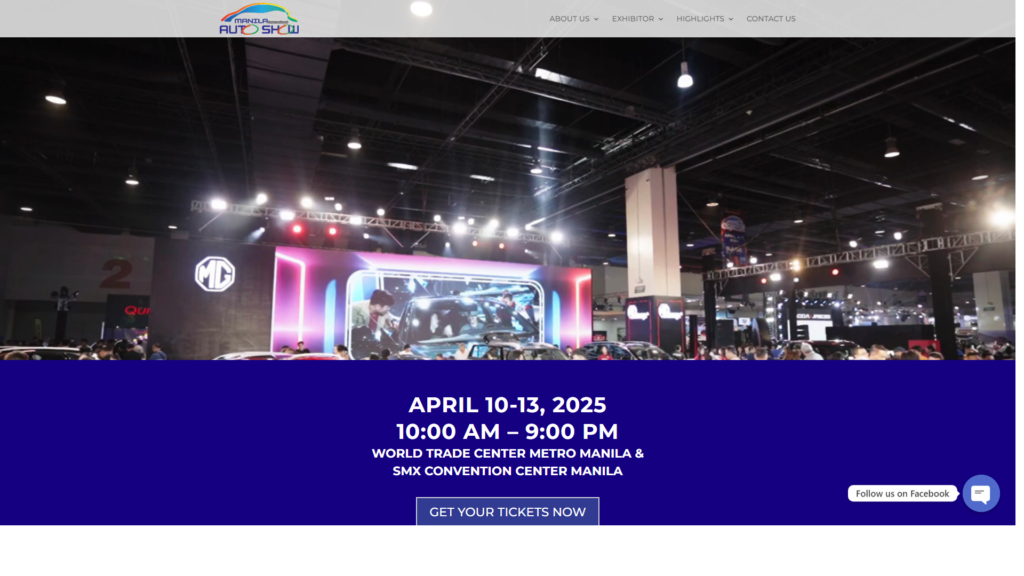The image size is (1024, 576).
Task: Expand the Exhibitor dropdown chevron
Action: 660,20
